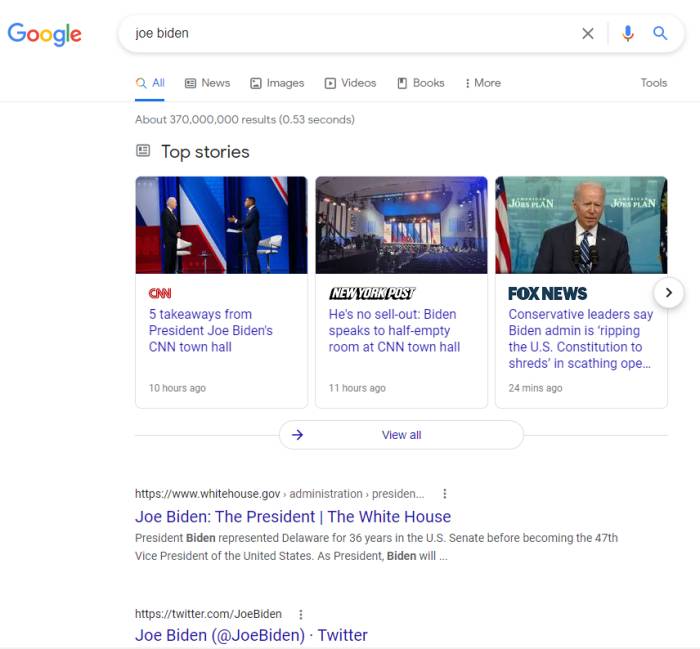Show next top stories with right chevron

[x=668, y=293]
